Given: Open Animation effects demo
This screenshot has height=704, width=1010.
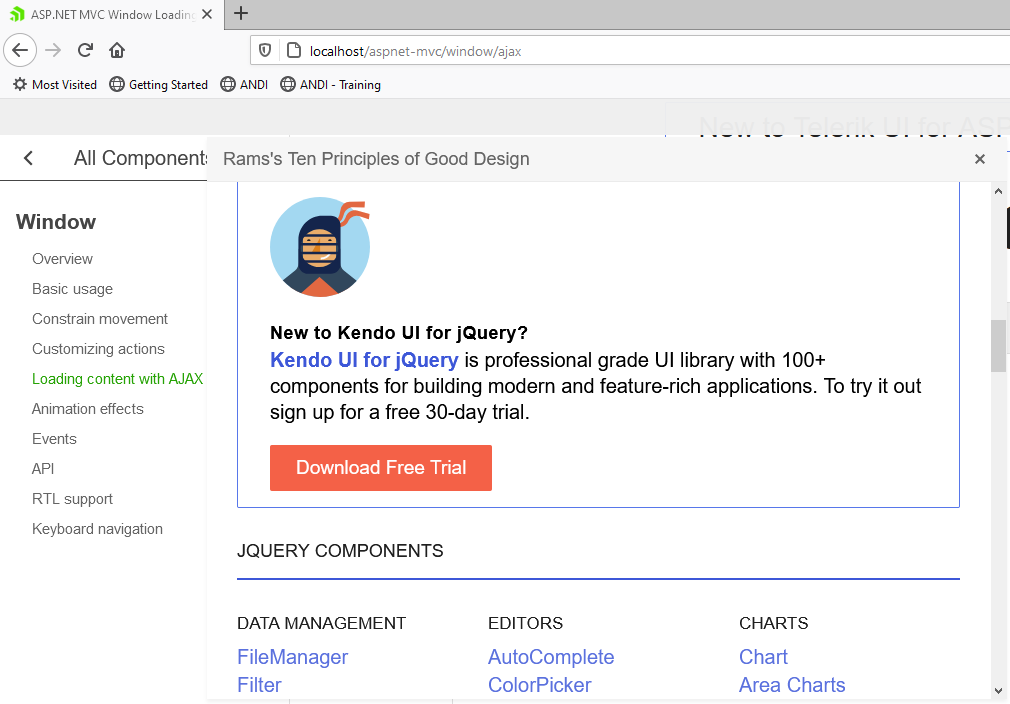Looking at the screenshot, I should tap(88, 409).
